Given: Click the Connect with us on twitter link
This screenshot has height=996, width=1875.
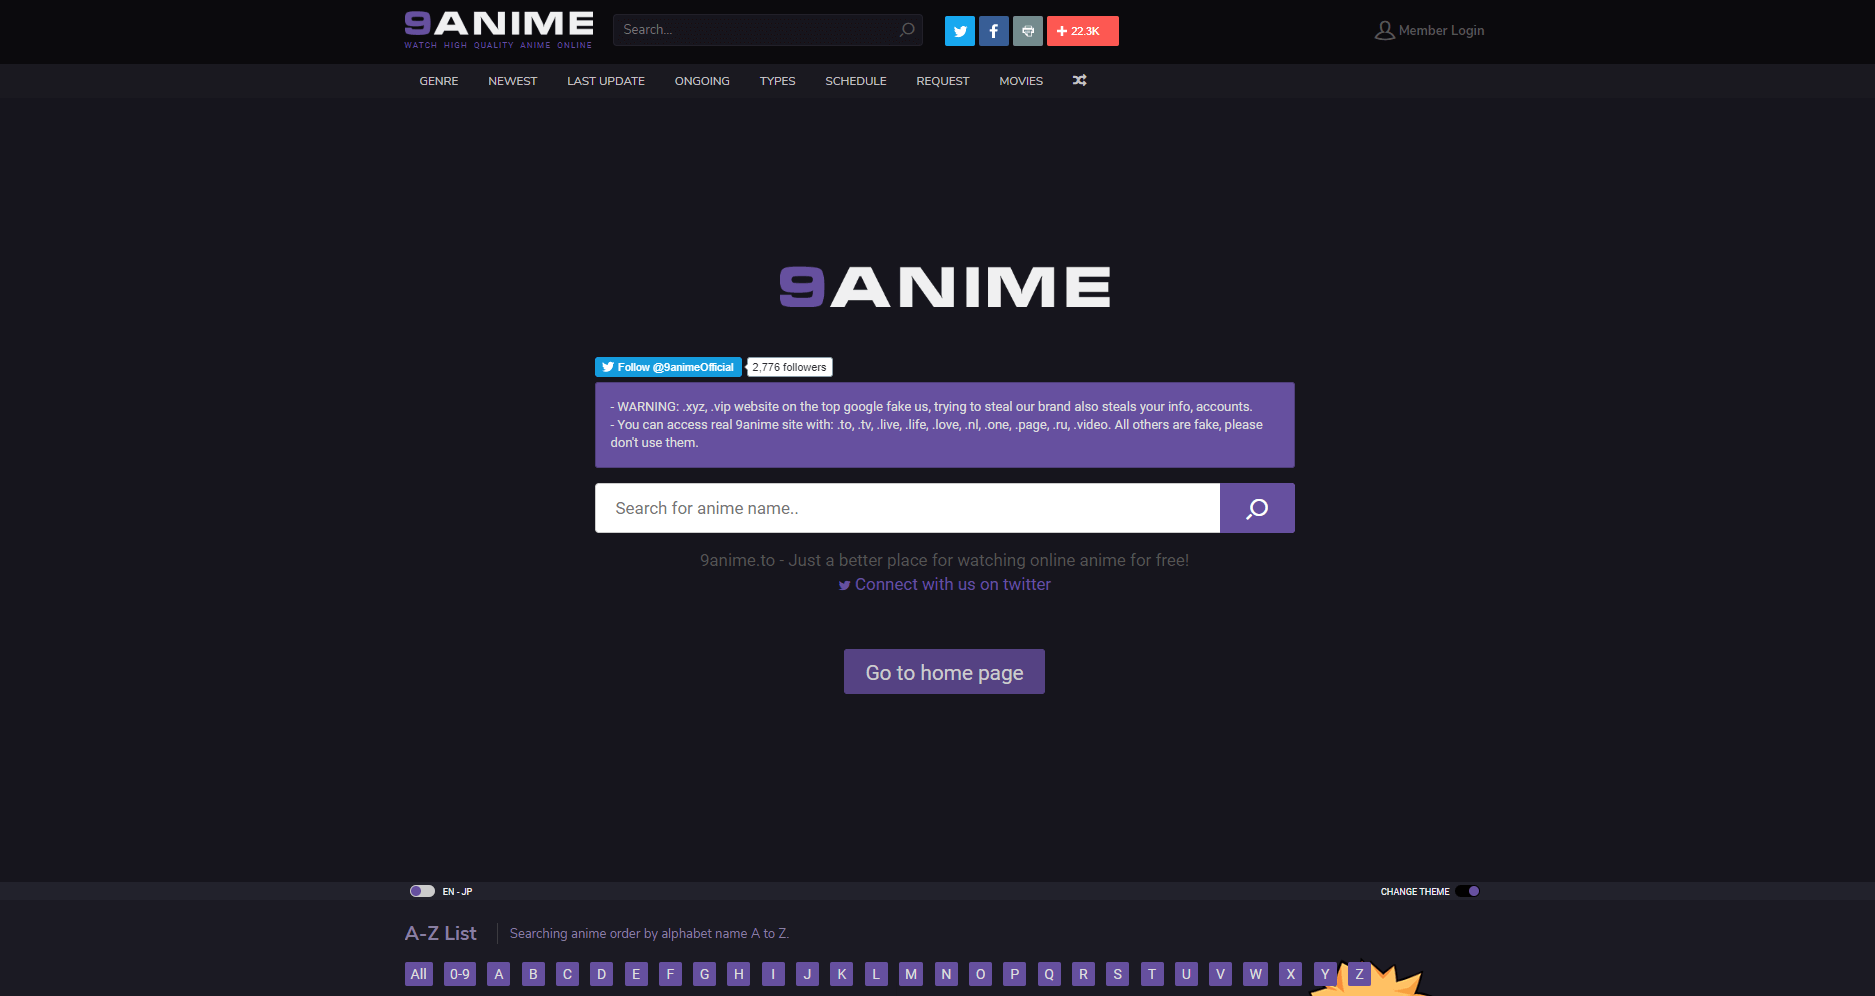Looking at the screenshot, I should click(944, 584).
